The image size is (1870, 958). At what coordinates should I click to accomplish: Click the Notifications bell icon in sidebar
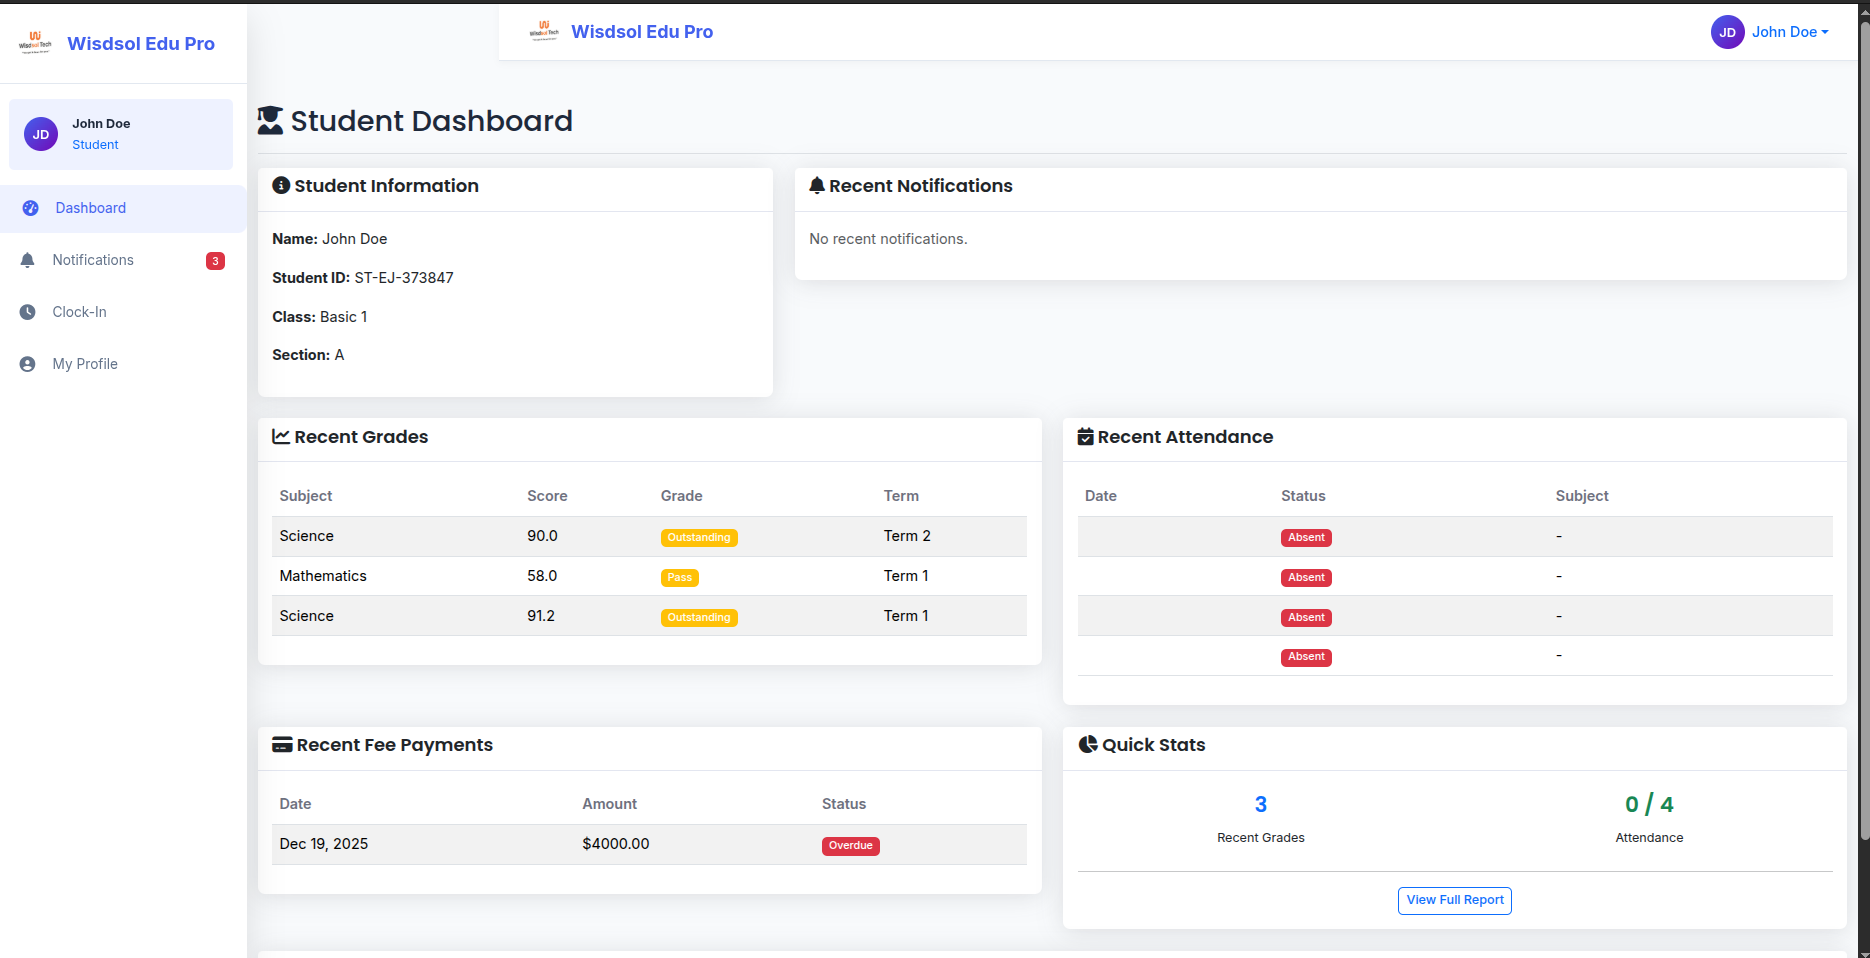pos(28,260)
